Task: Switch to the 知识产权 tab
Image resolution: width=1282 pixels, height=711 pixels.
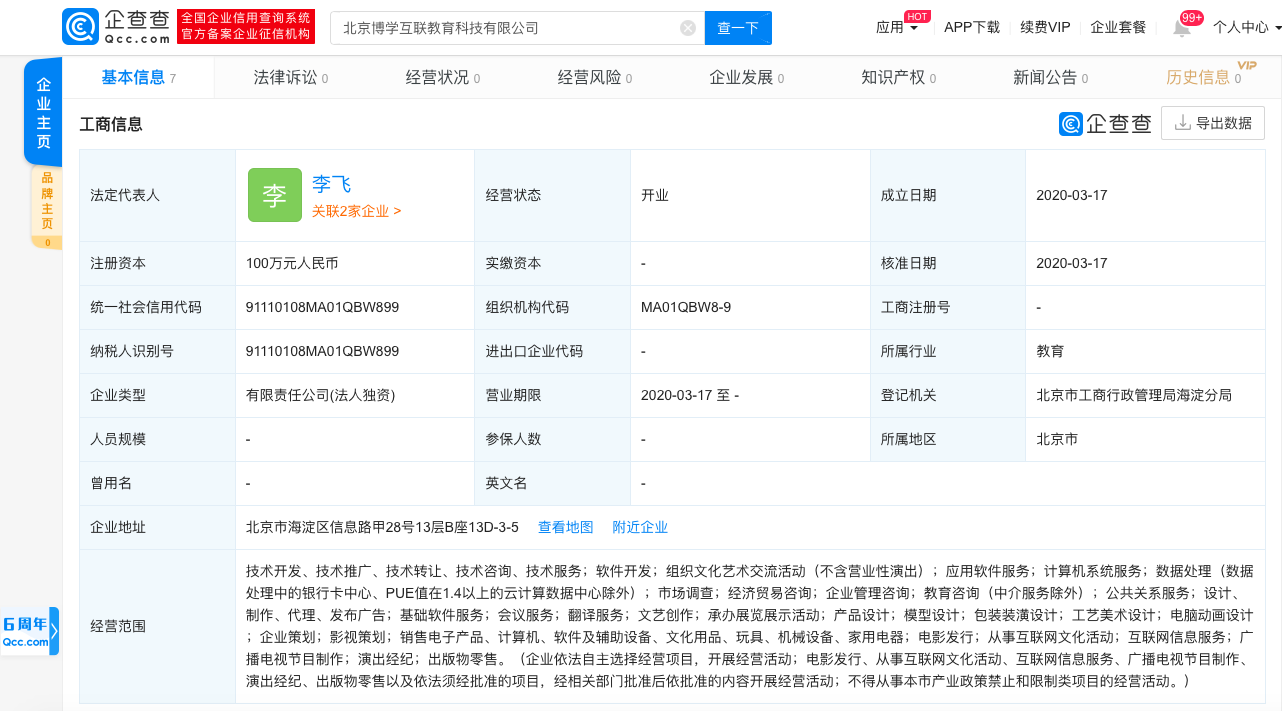Action: coord(897,78)
